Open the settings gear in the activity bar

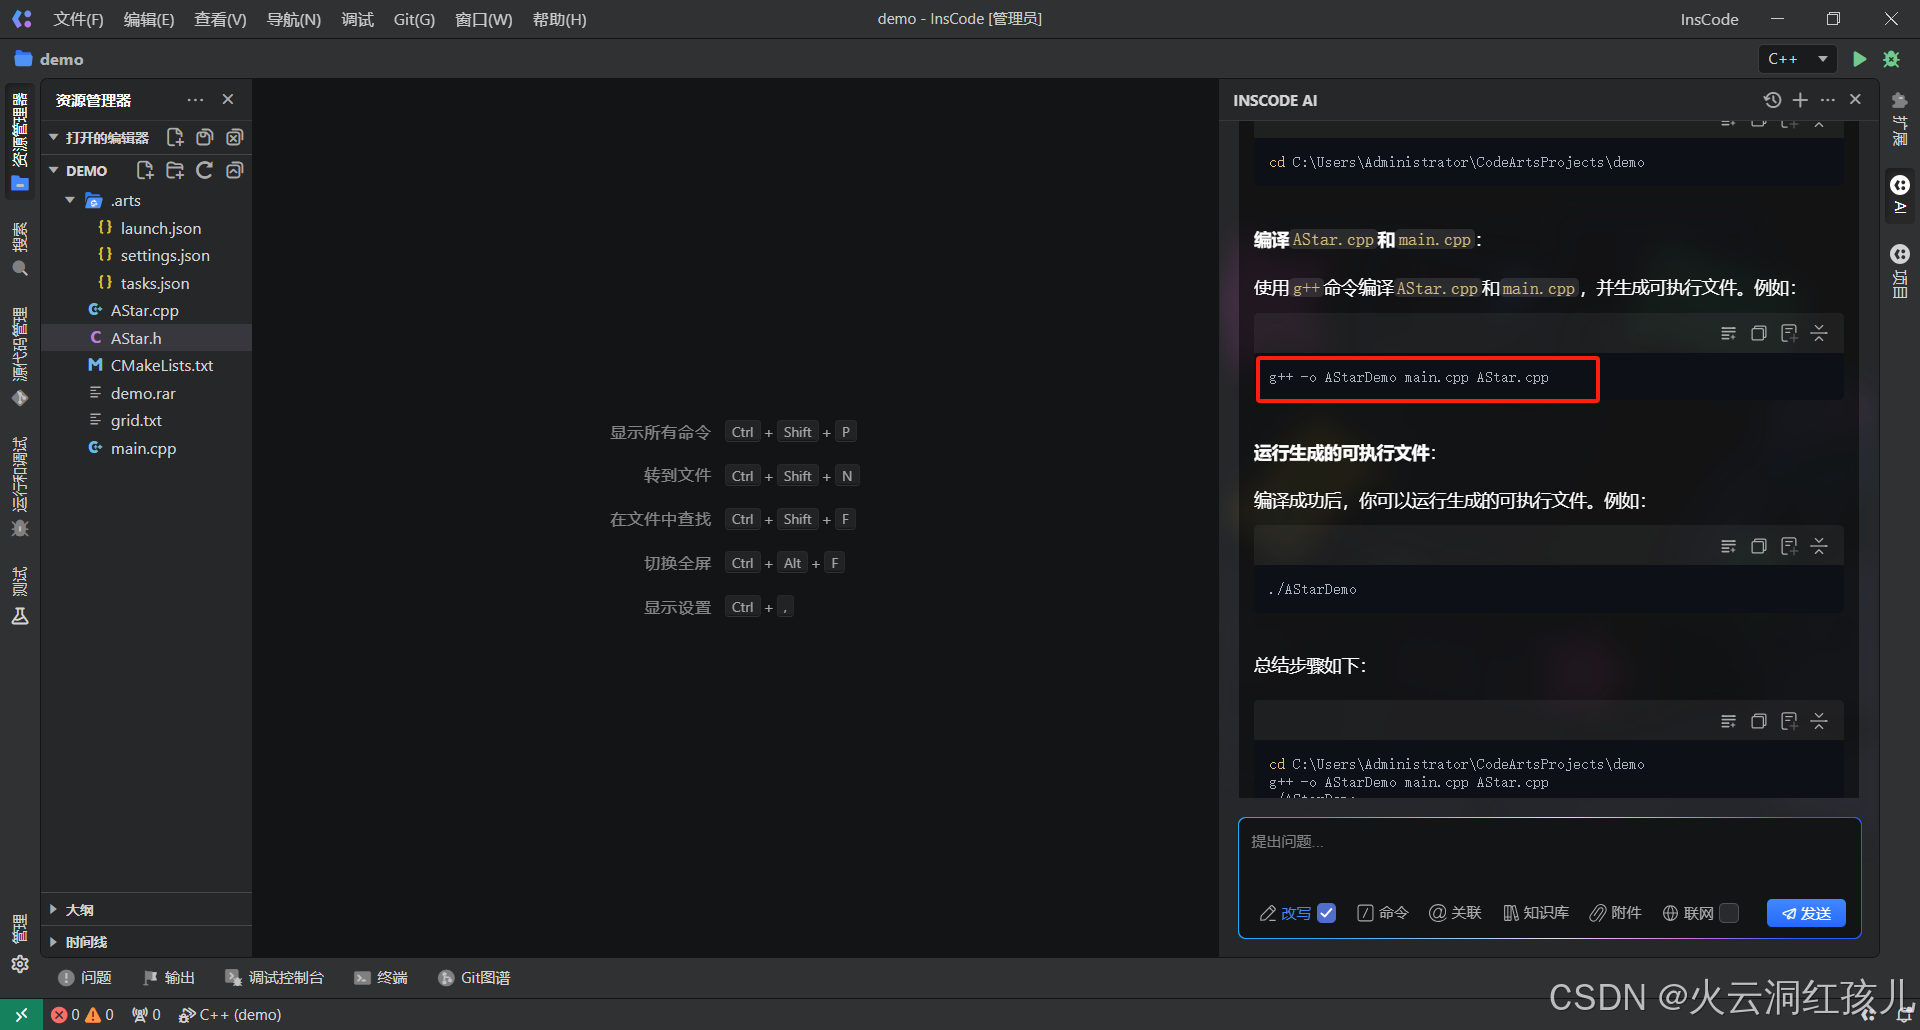20,964
